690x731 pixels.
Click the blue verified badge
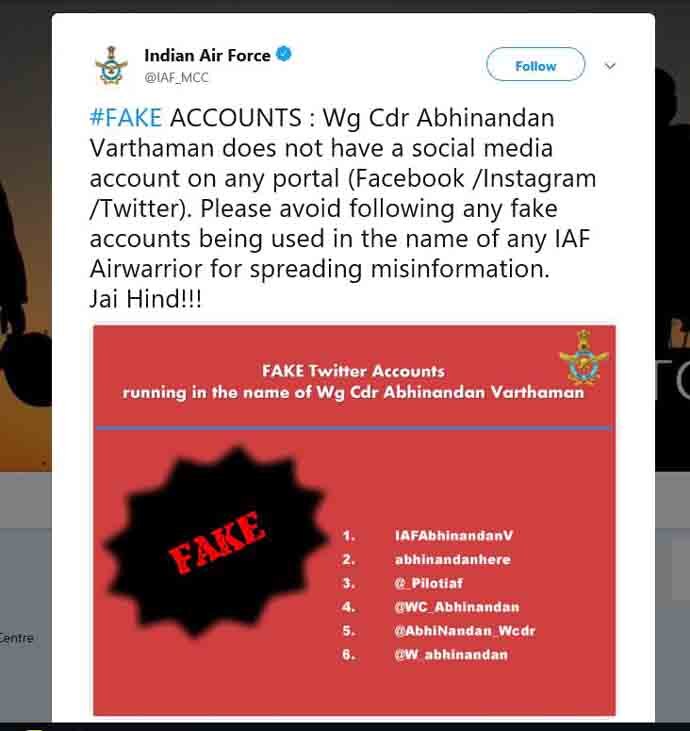[x=284, y=55]
